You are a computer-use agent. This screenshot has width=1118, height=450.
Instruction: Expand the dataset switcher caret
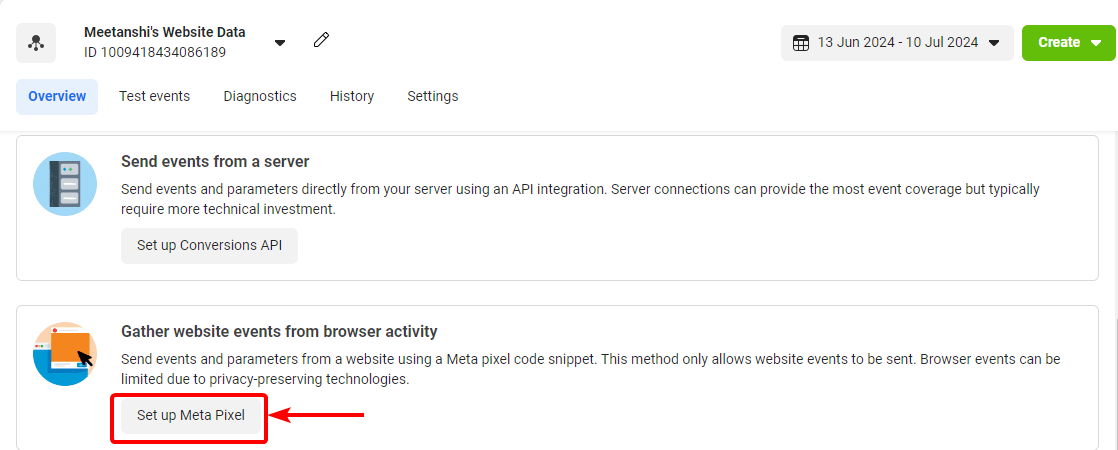280,43
